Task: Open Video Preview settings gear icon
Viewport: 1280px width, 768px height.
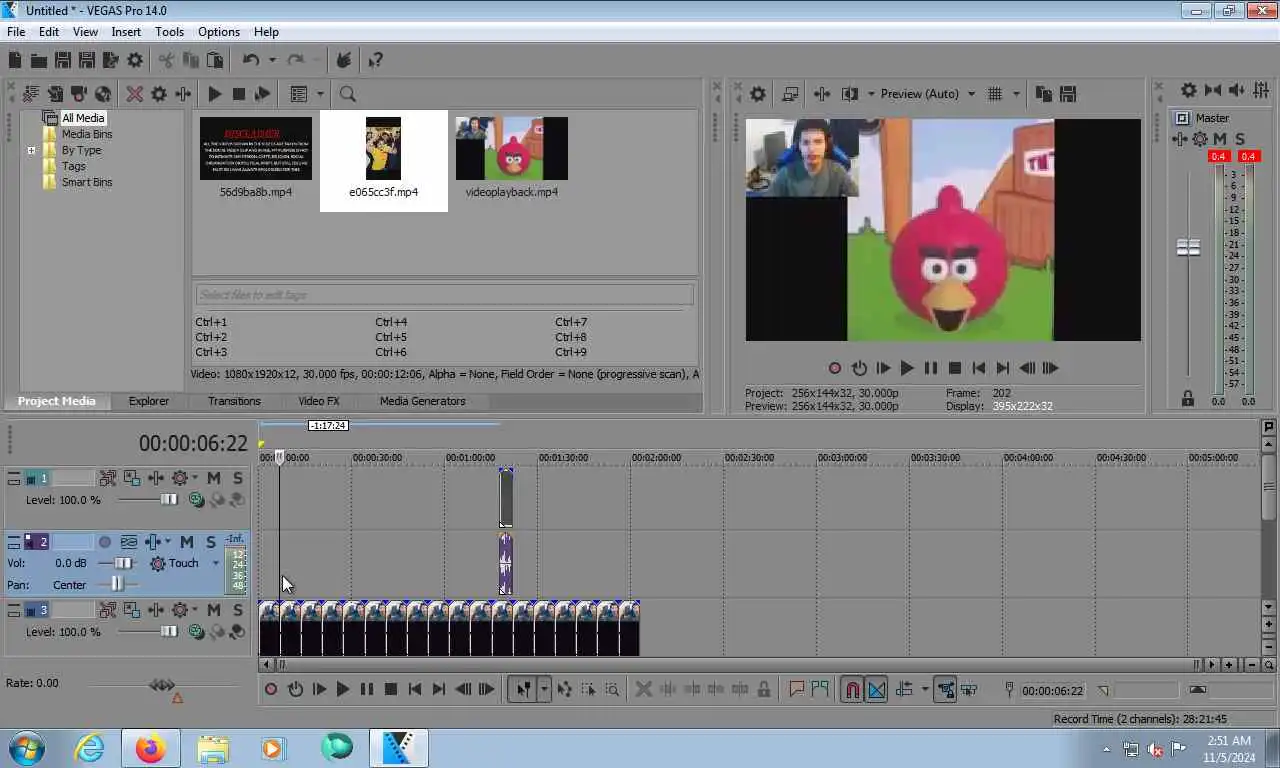Action: [758, 94]
